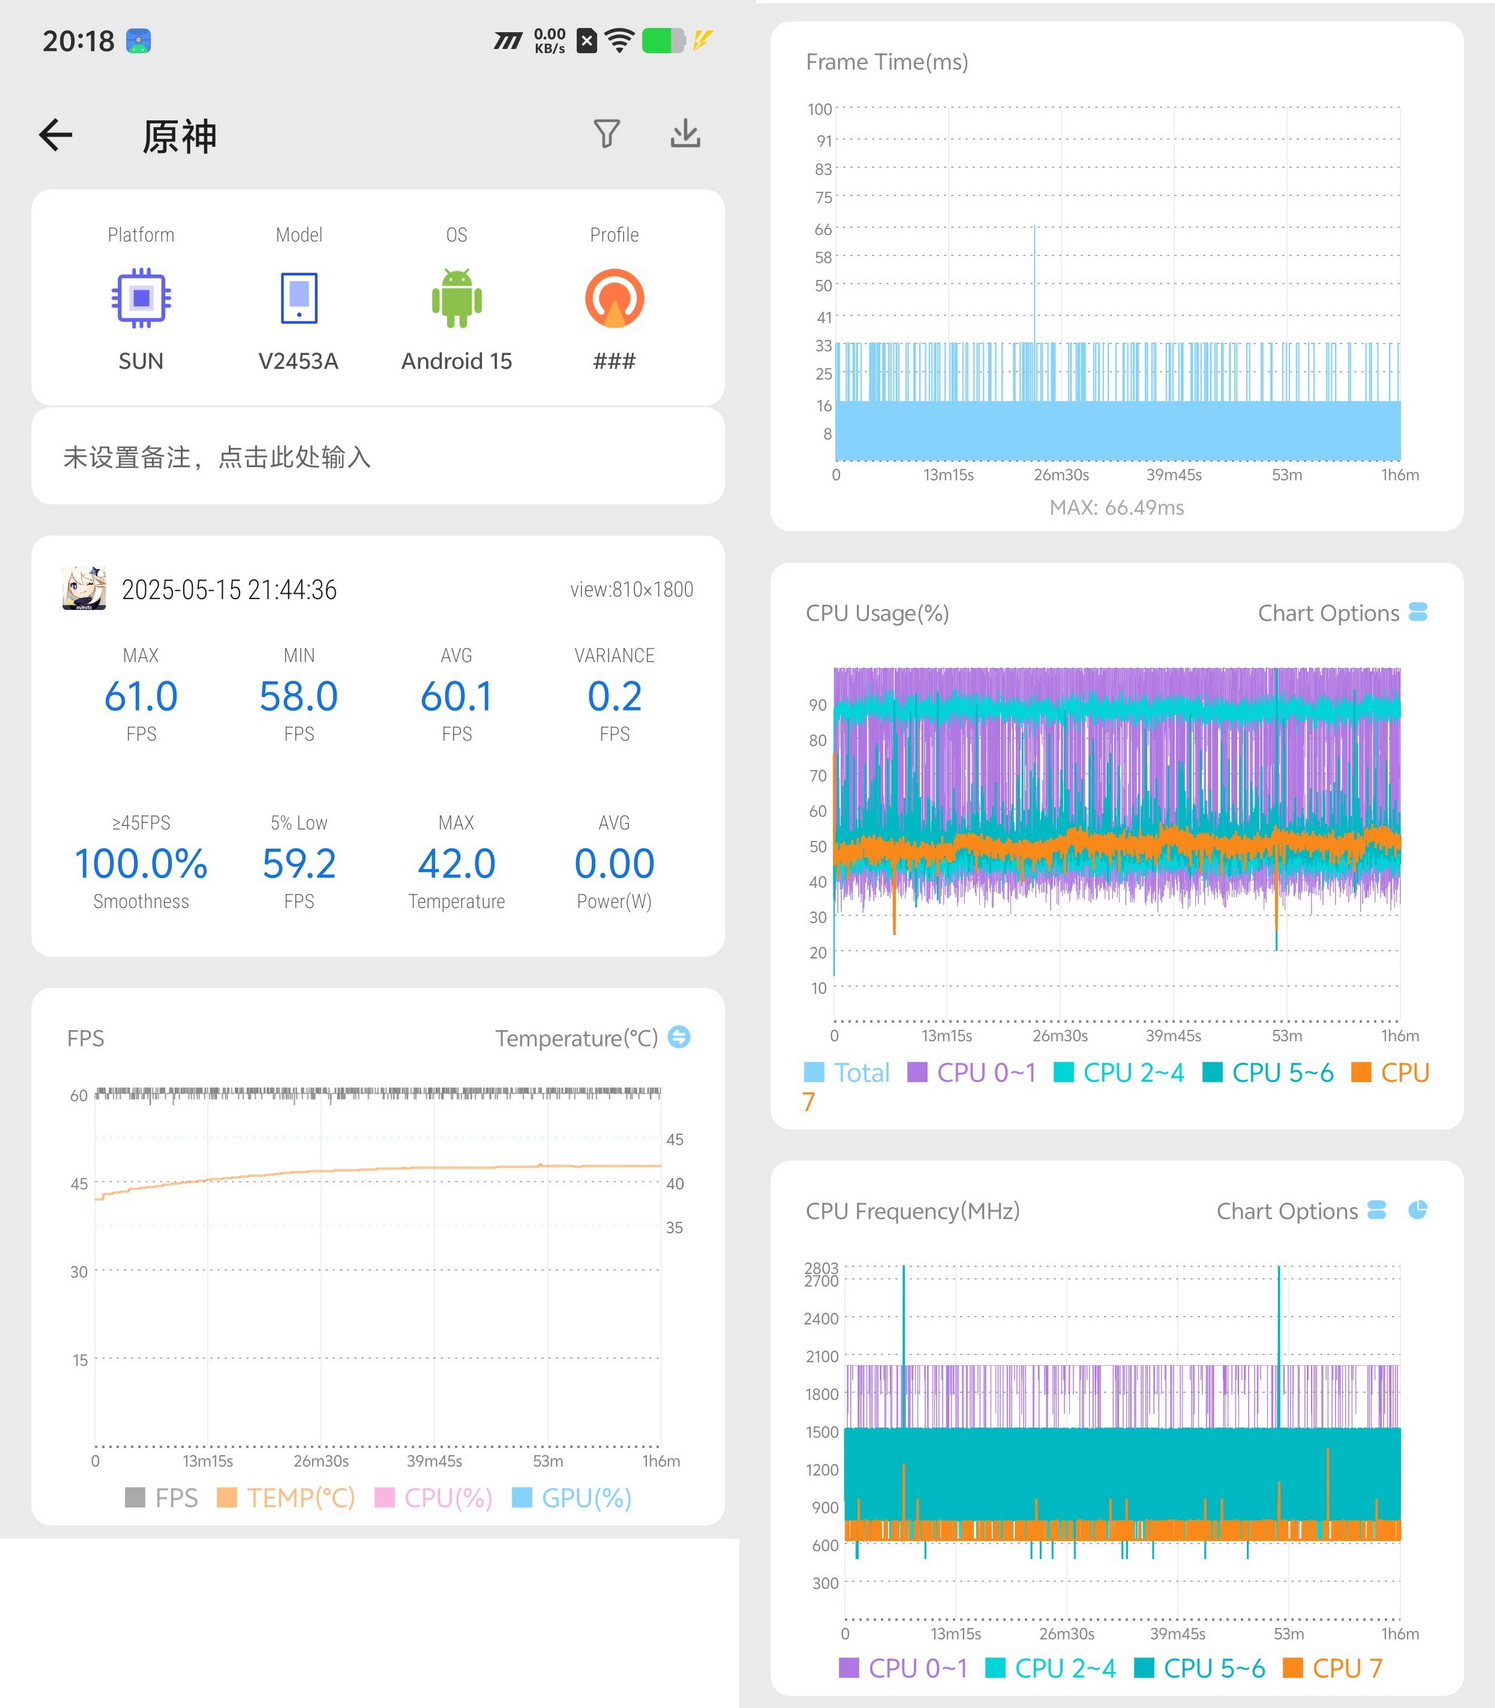Tap the CPU Usage(%) chart title

pyautogui.click(x=877, y=613)
